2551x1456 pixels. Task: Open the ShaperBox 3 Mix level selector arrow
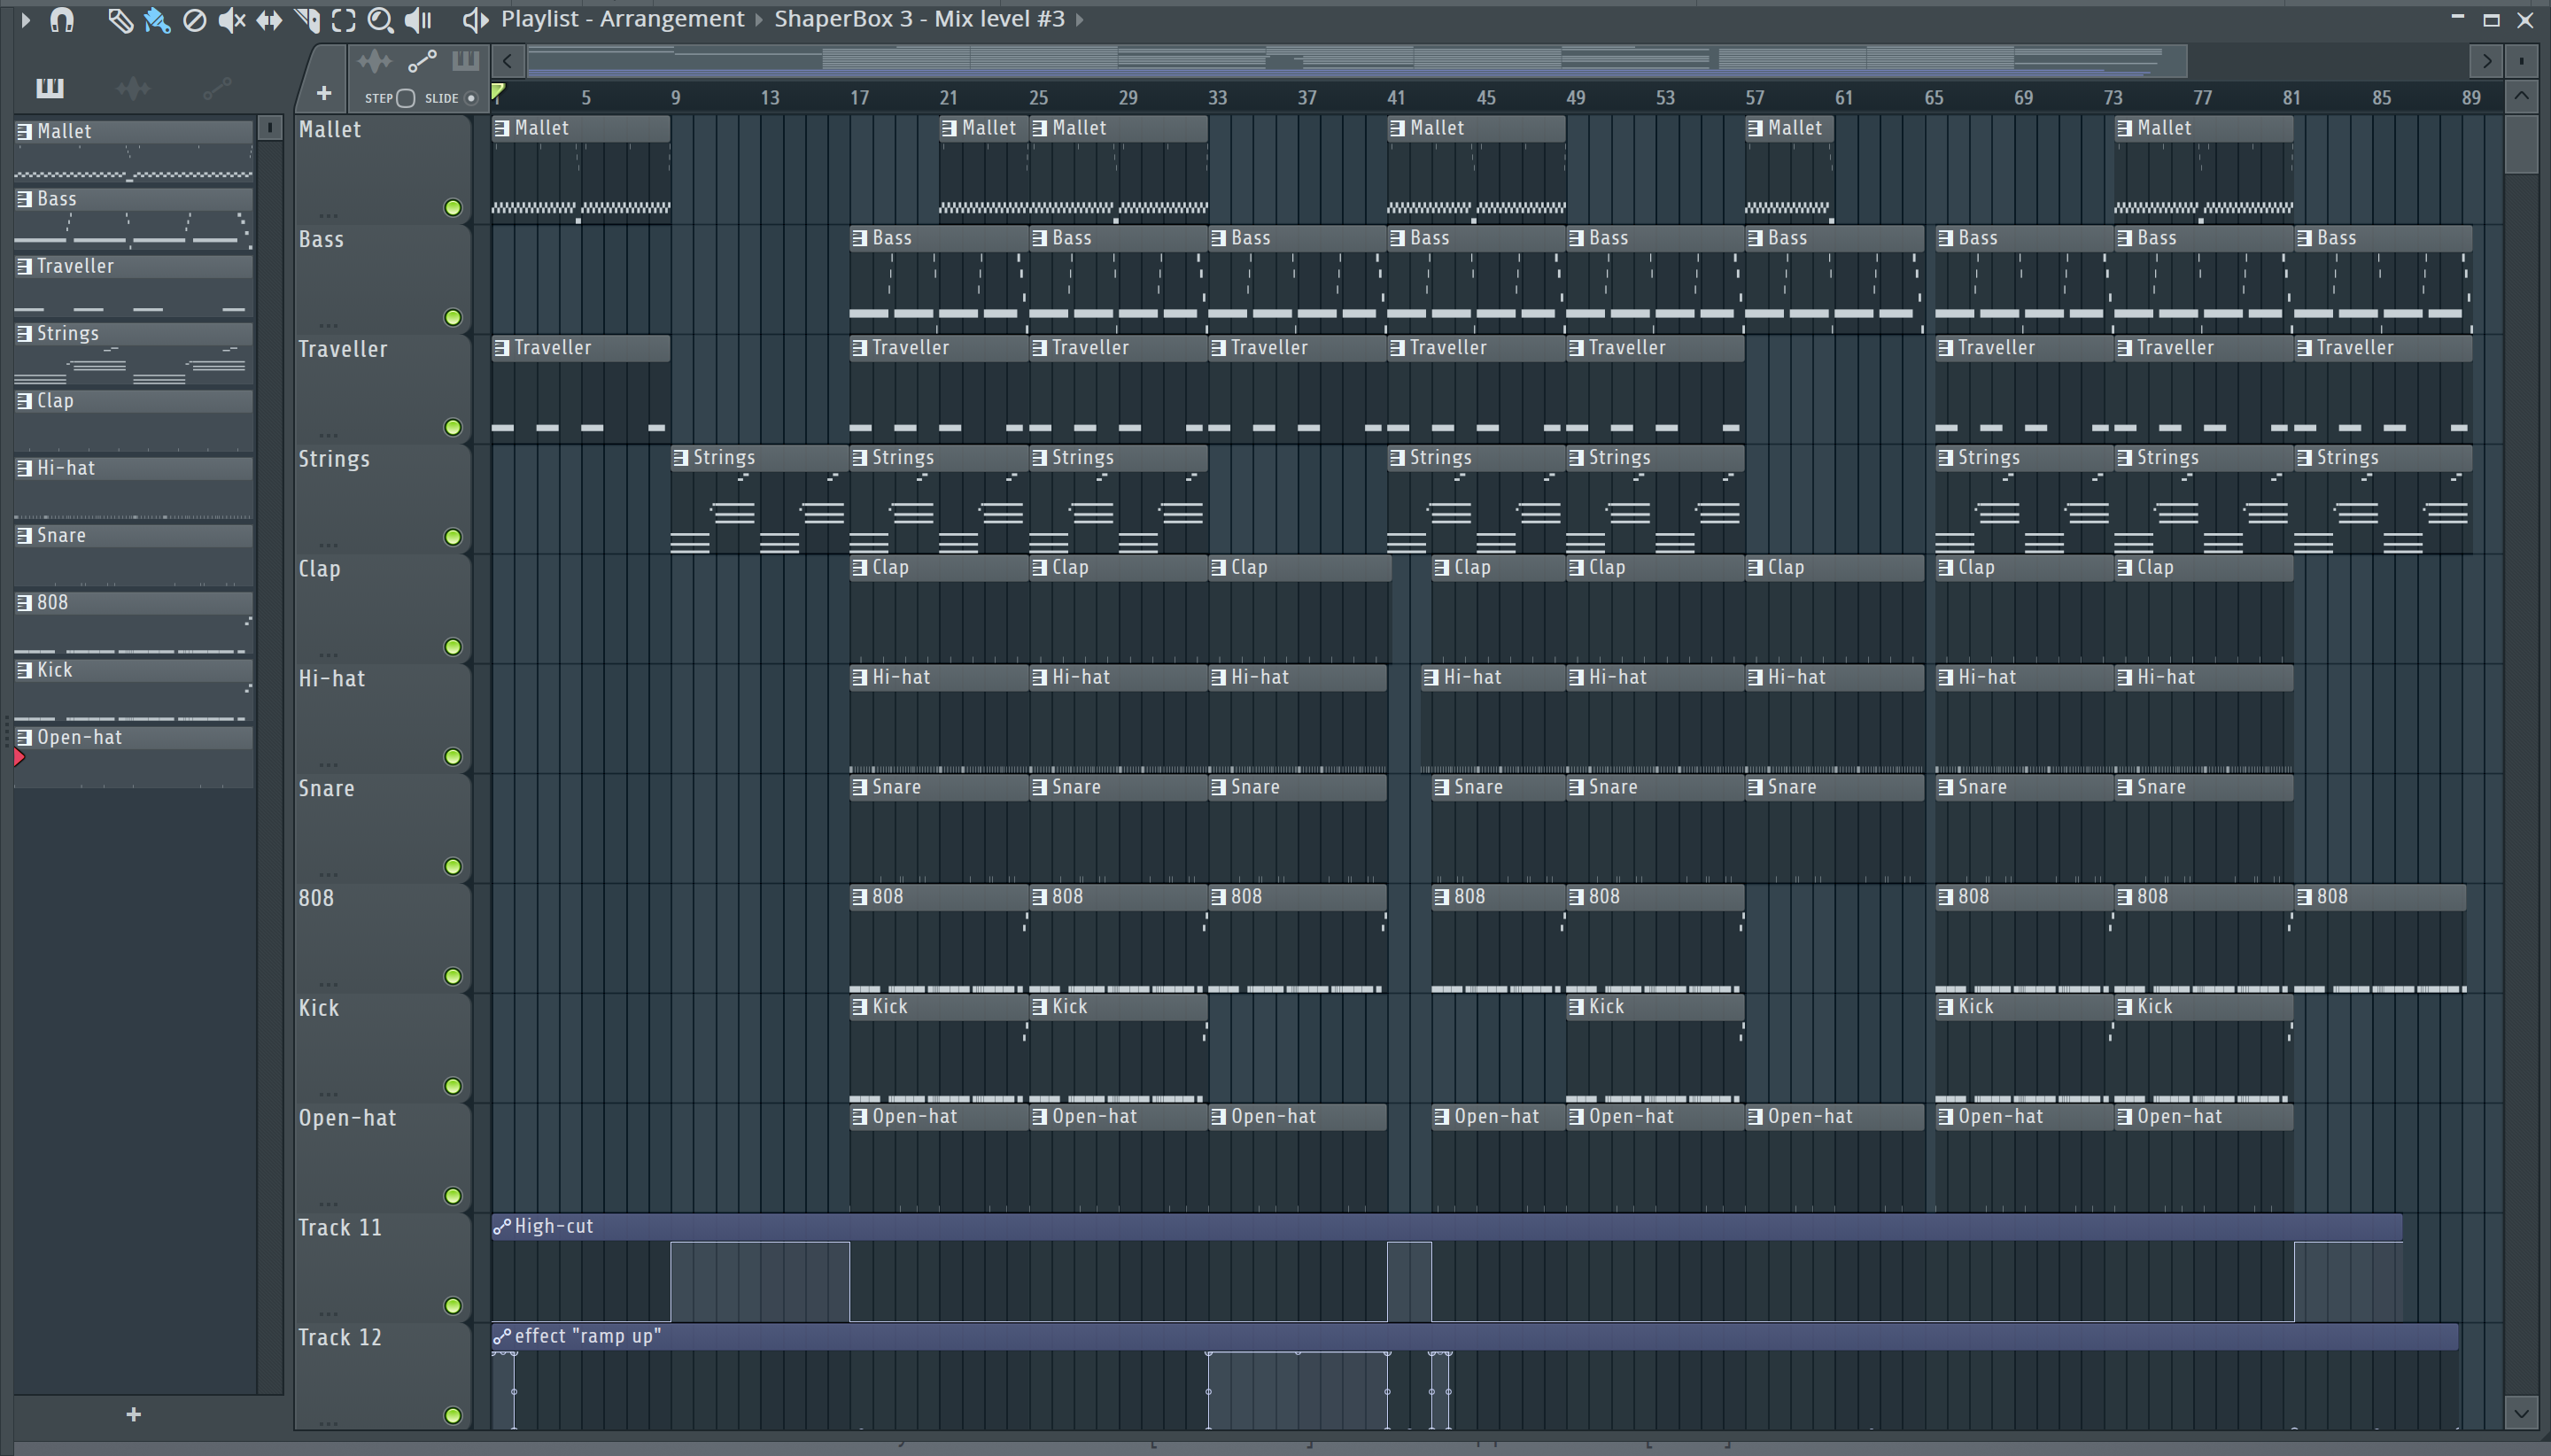tap(1080, 19)
